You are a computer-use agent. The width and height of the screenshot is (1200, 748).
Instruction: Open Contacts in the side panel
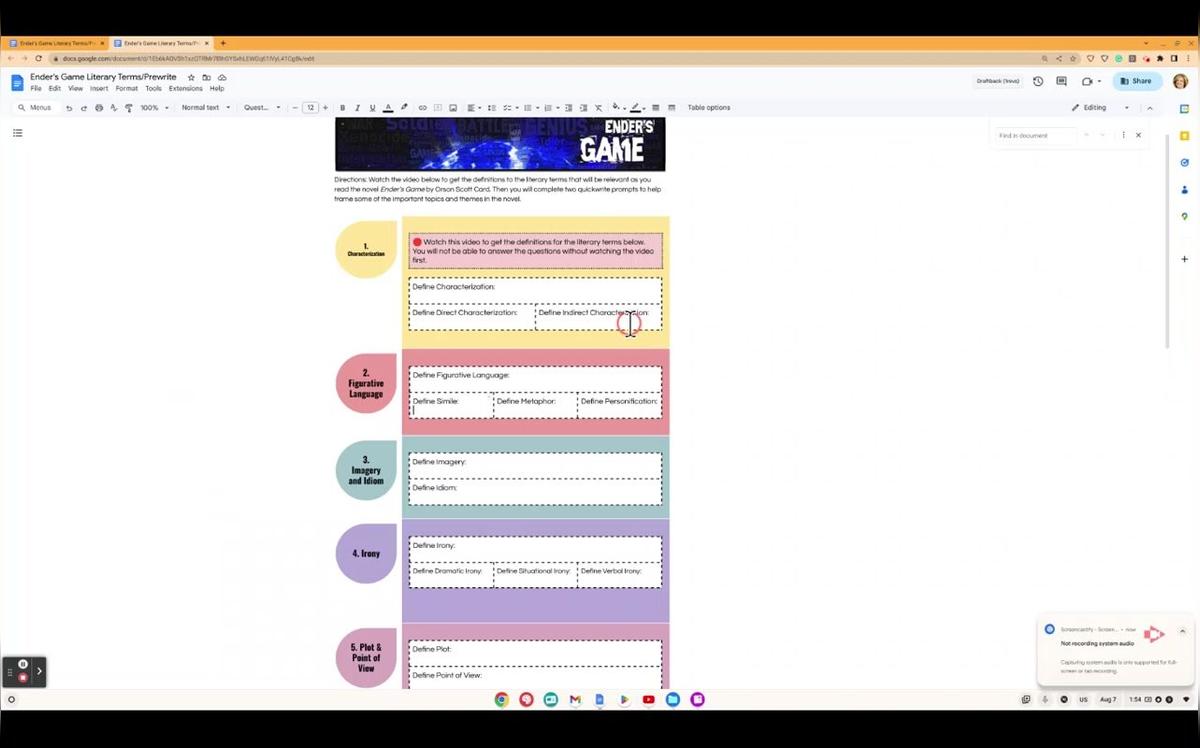(1184, 189)
